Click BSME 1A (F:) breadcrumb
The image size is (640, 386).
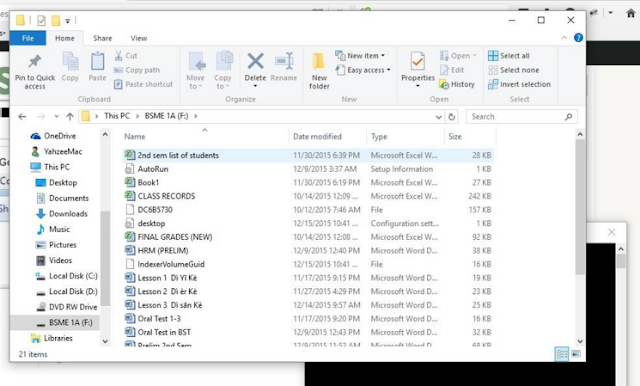coord(167,116)
